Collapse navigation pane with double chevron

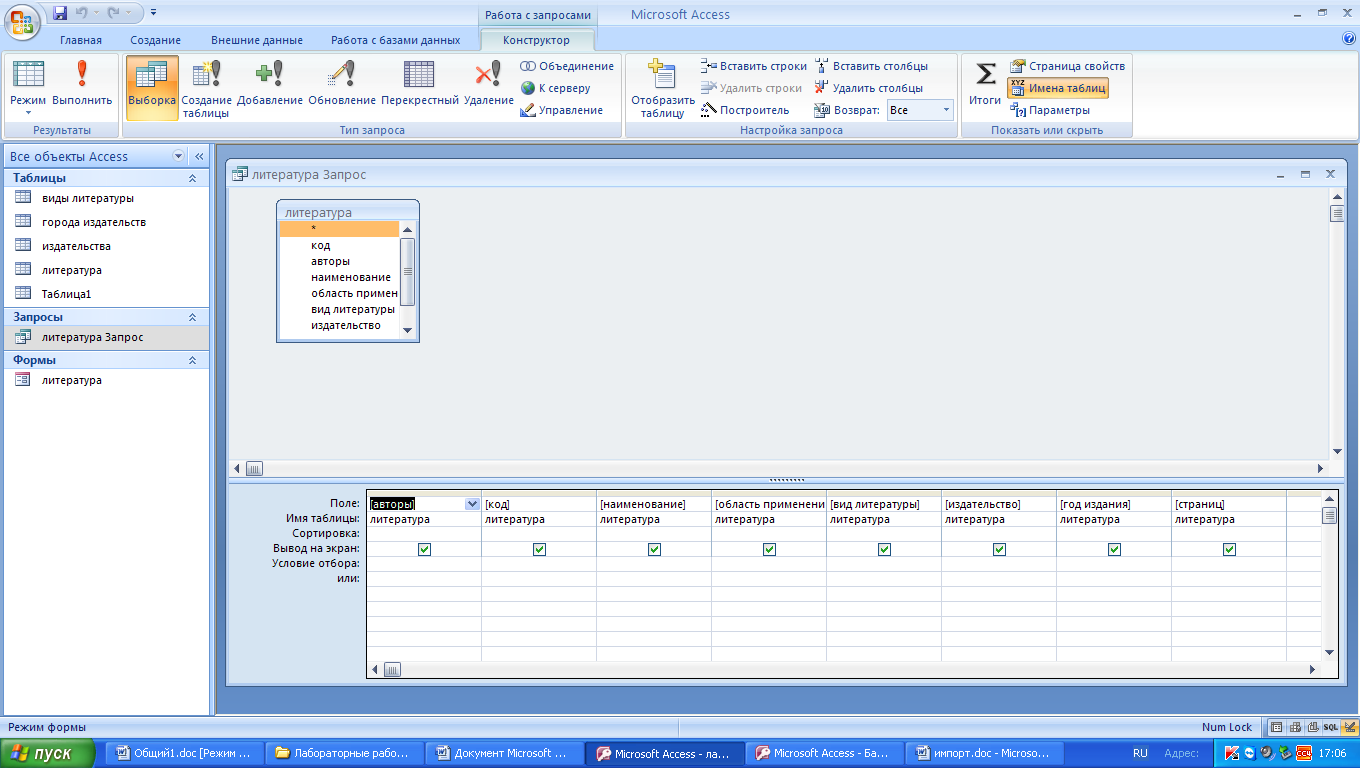(199, 156)
